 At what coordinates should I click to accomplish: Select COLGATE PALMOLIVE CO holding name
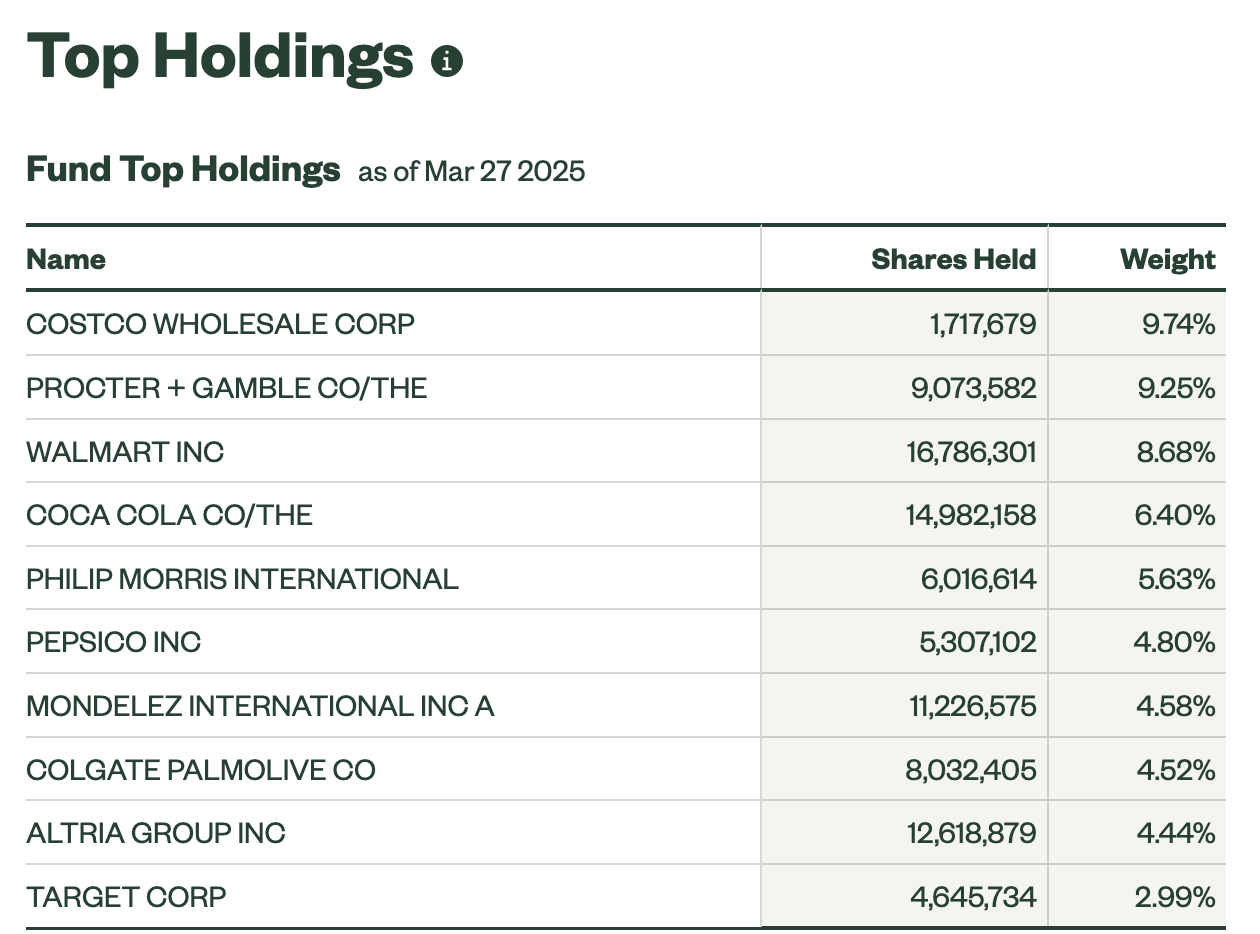click(x=201, y=770)
